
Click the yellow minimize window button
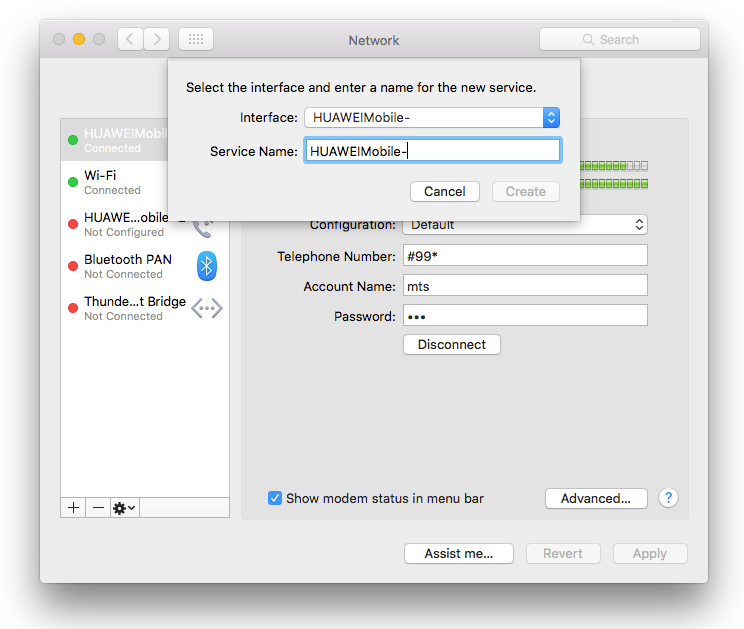pyautogui.click(x=79, y=39)
